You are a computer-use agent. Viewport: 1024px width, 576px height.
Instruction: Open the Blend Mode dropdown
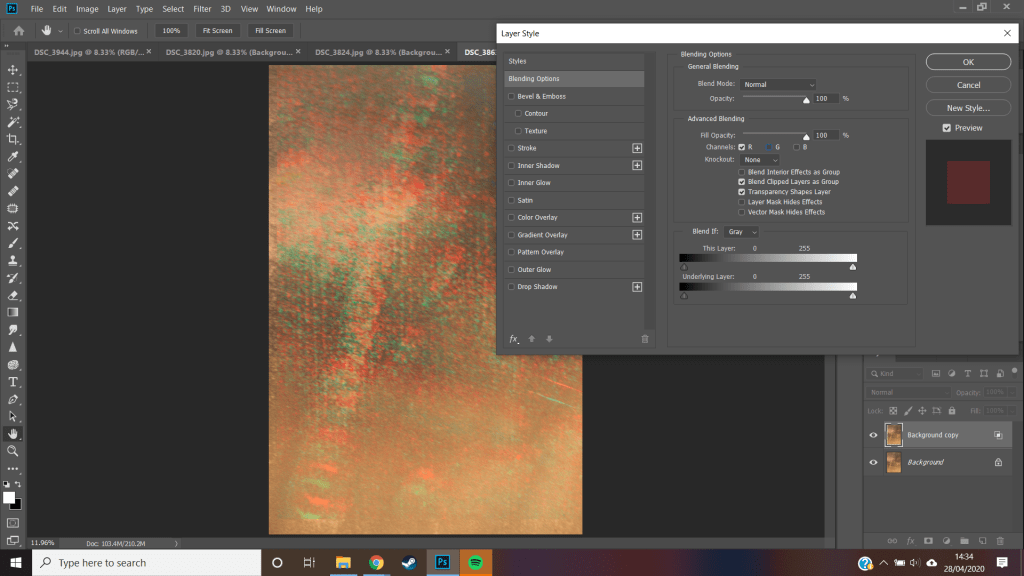[779, 85]
